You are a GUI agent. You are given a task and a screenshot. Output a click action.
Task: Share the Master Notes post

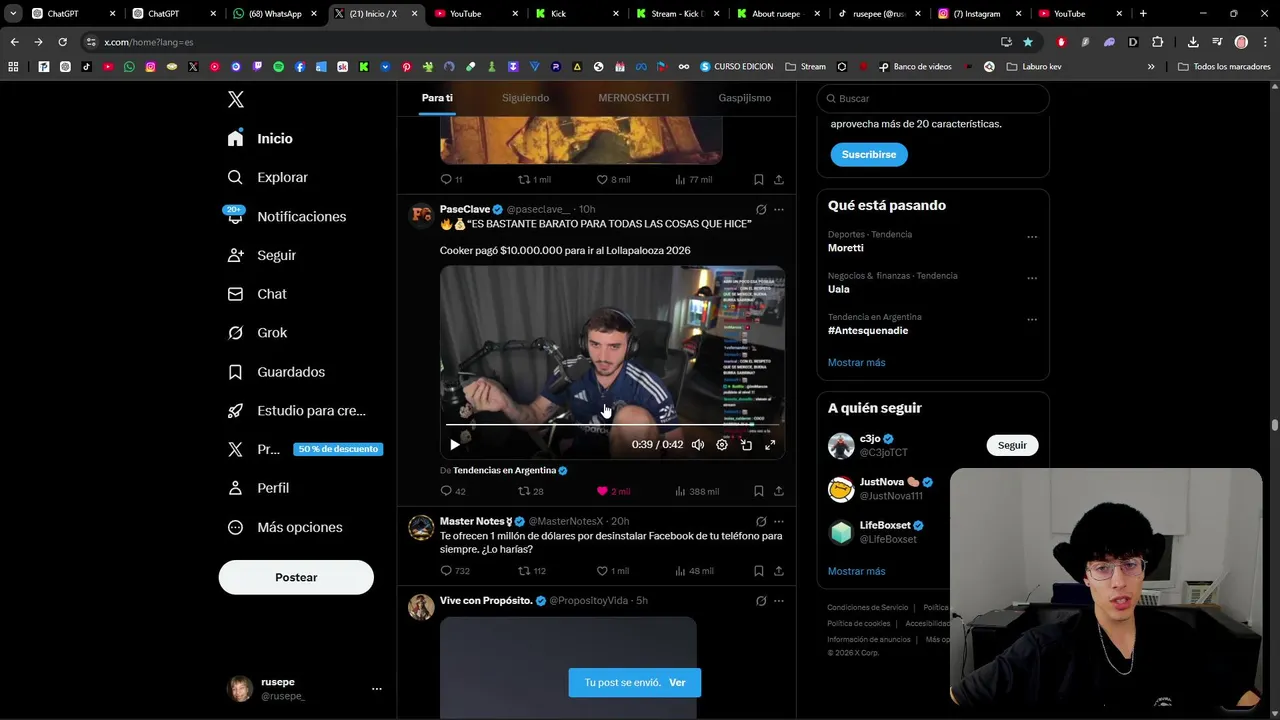pyautogui.click(x=779, y=571)
